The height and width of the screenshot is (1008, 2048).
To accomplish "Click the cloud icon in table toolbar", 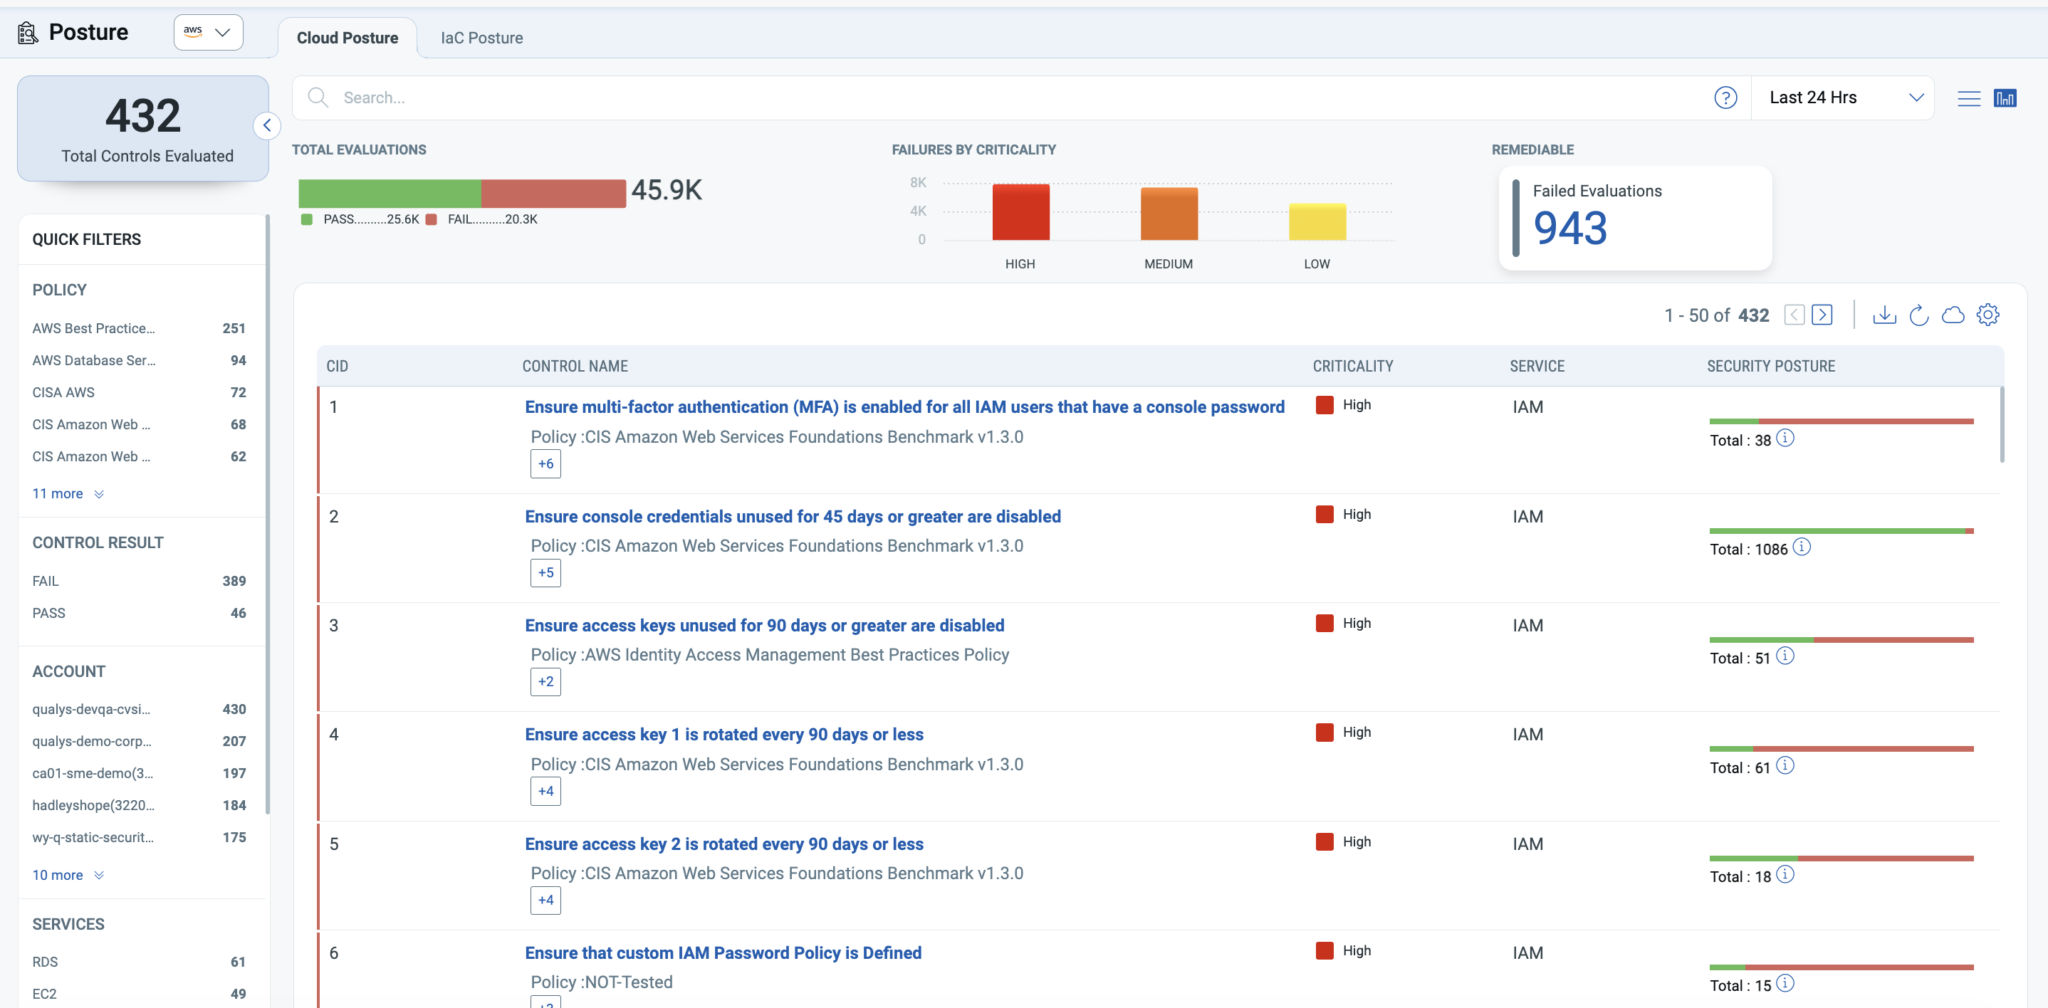I will (x=1953, y=315).
